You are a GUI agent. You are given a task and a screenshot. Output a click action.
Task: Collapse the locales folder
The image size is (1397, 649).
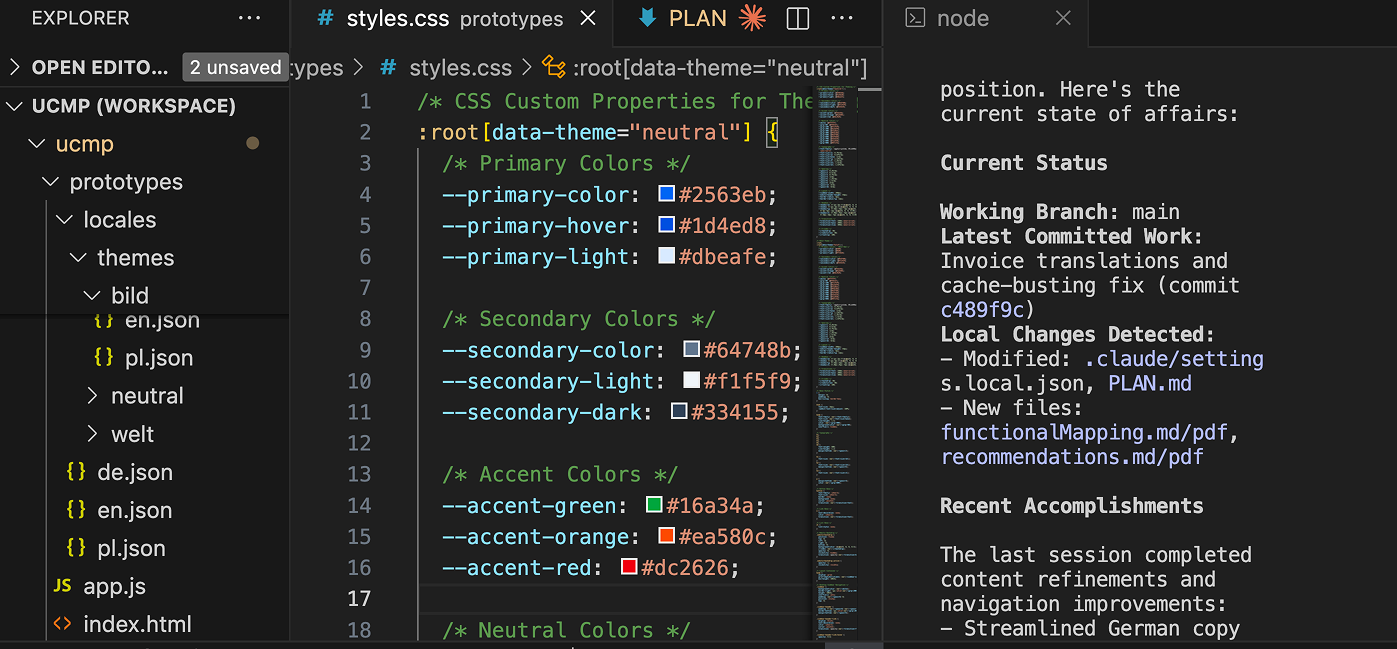64,220
